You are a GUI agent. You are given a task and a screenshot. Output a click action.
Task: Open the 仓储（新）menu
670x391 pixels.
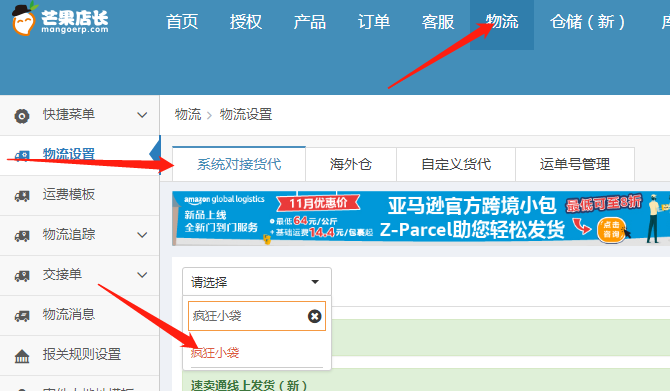click(588, 21)
